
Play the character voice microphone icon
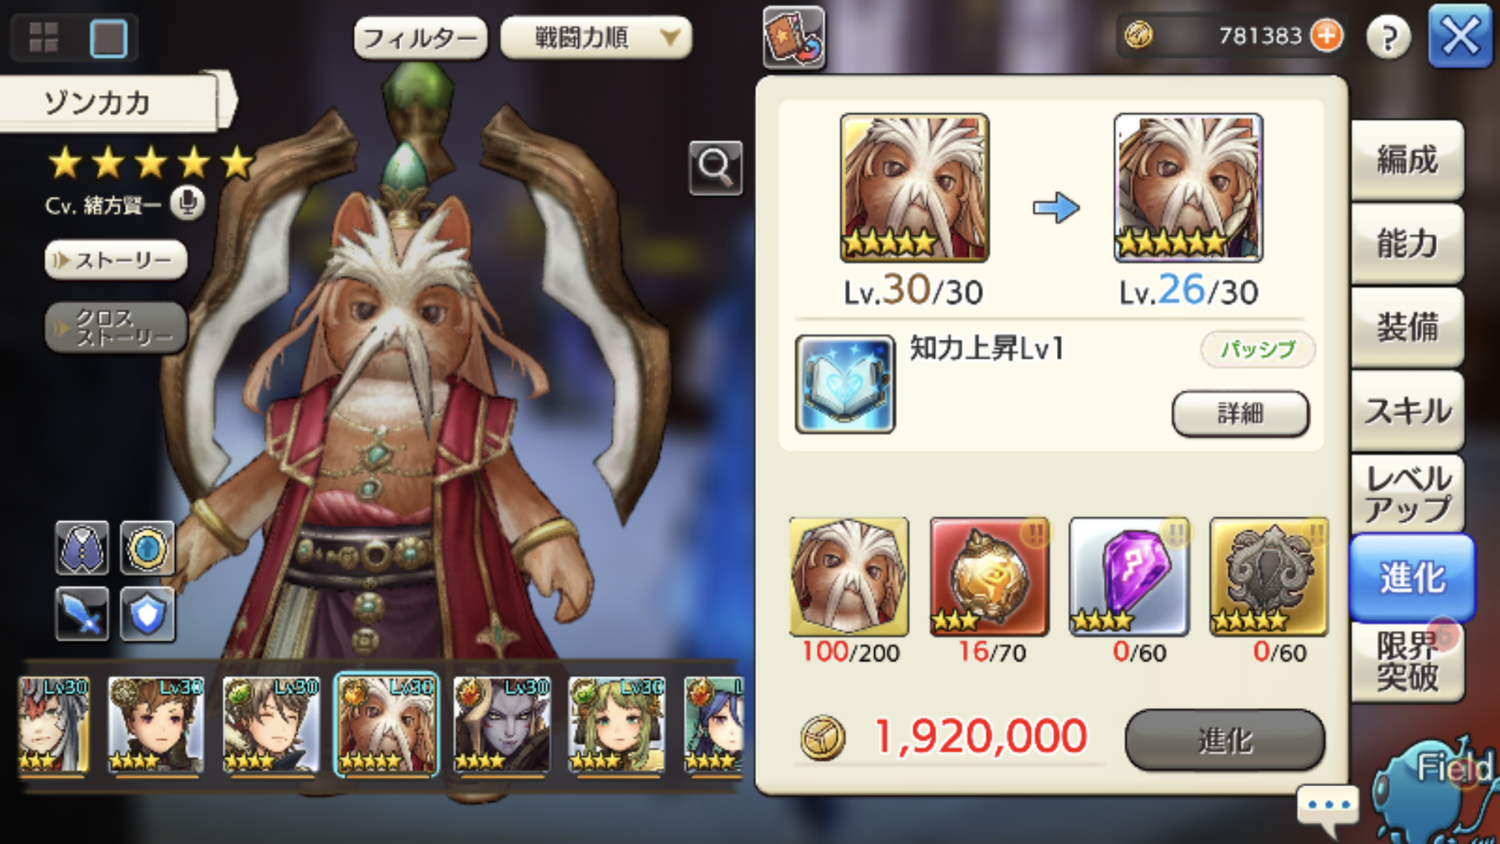(186, 204)
